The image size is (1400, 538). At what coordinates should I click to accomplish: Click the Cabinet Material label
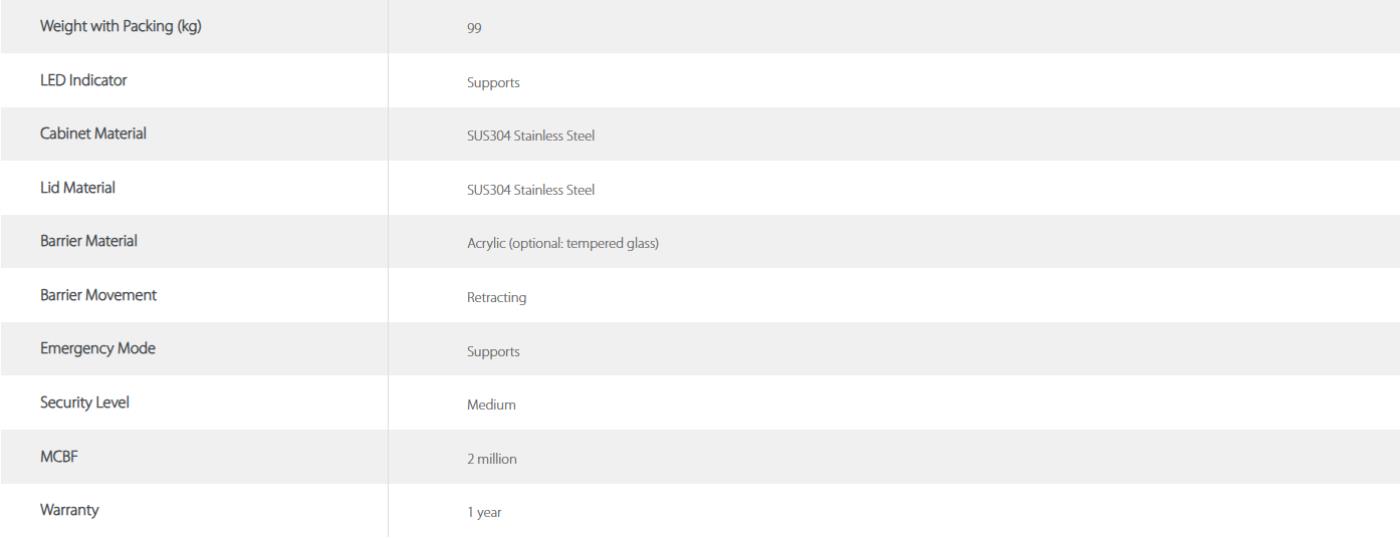coord(92,133)
